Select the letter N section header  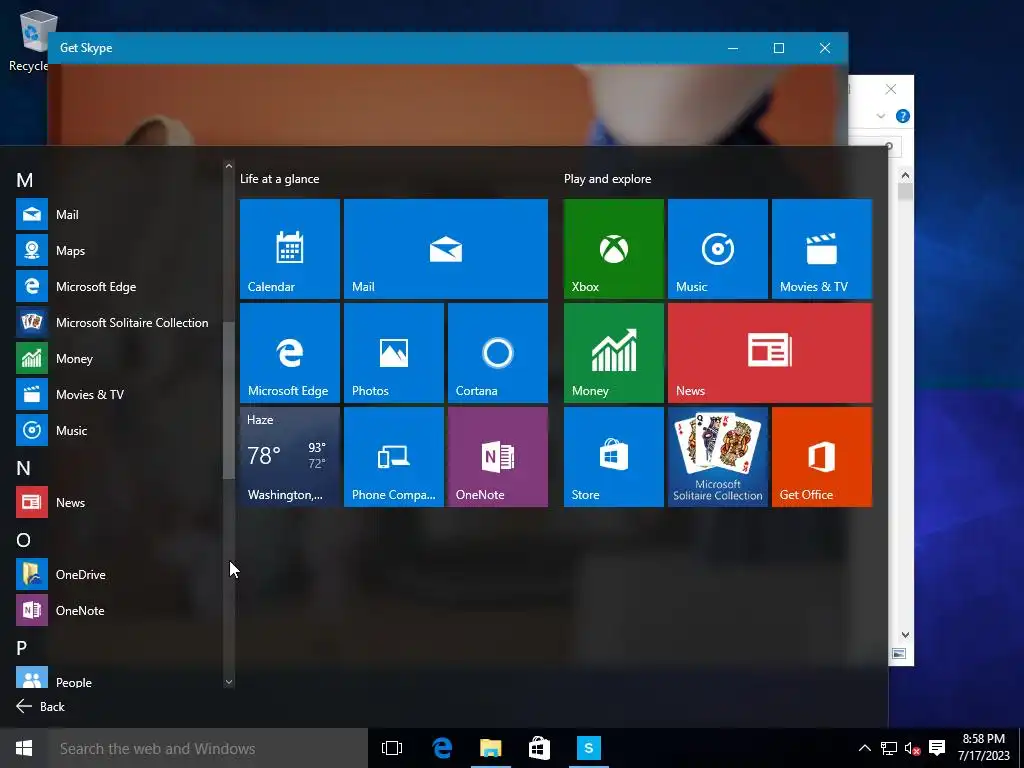24,468
